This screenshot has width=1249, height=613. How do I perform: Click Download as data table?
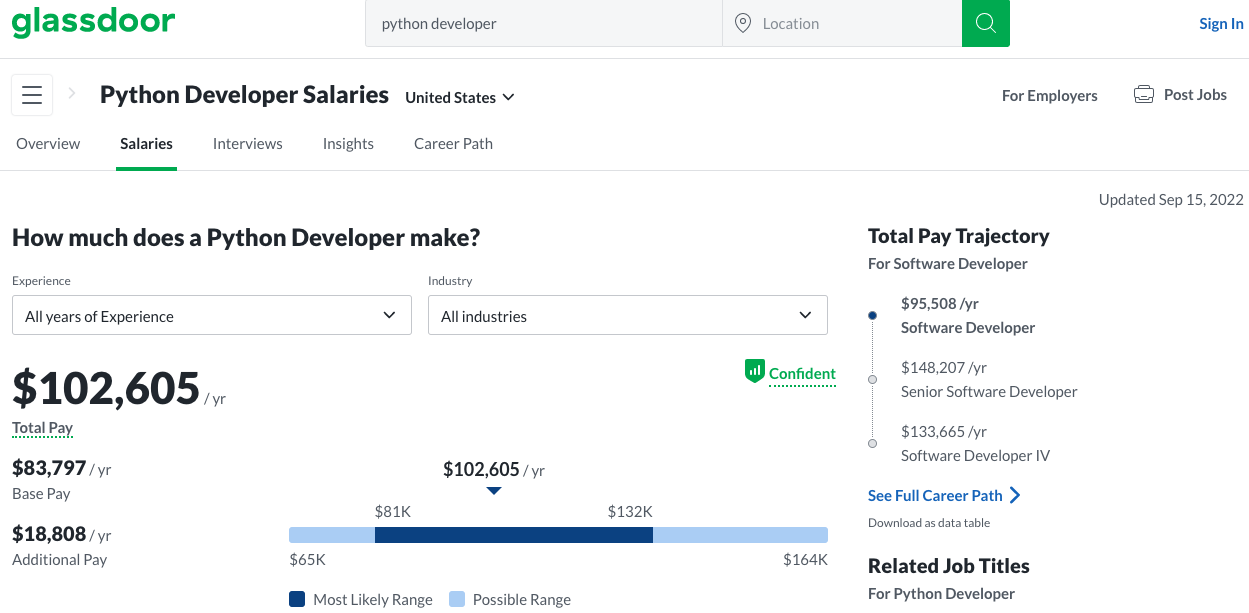click(x=929, y=522)
